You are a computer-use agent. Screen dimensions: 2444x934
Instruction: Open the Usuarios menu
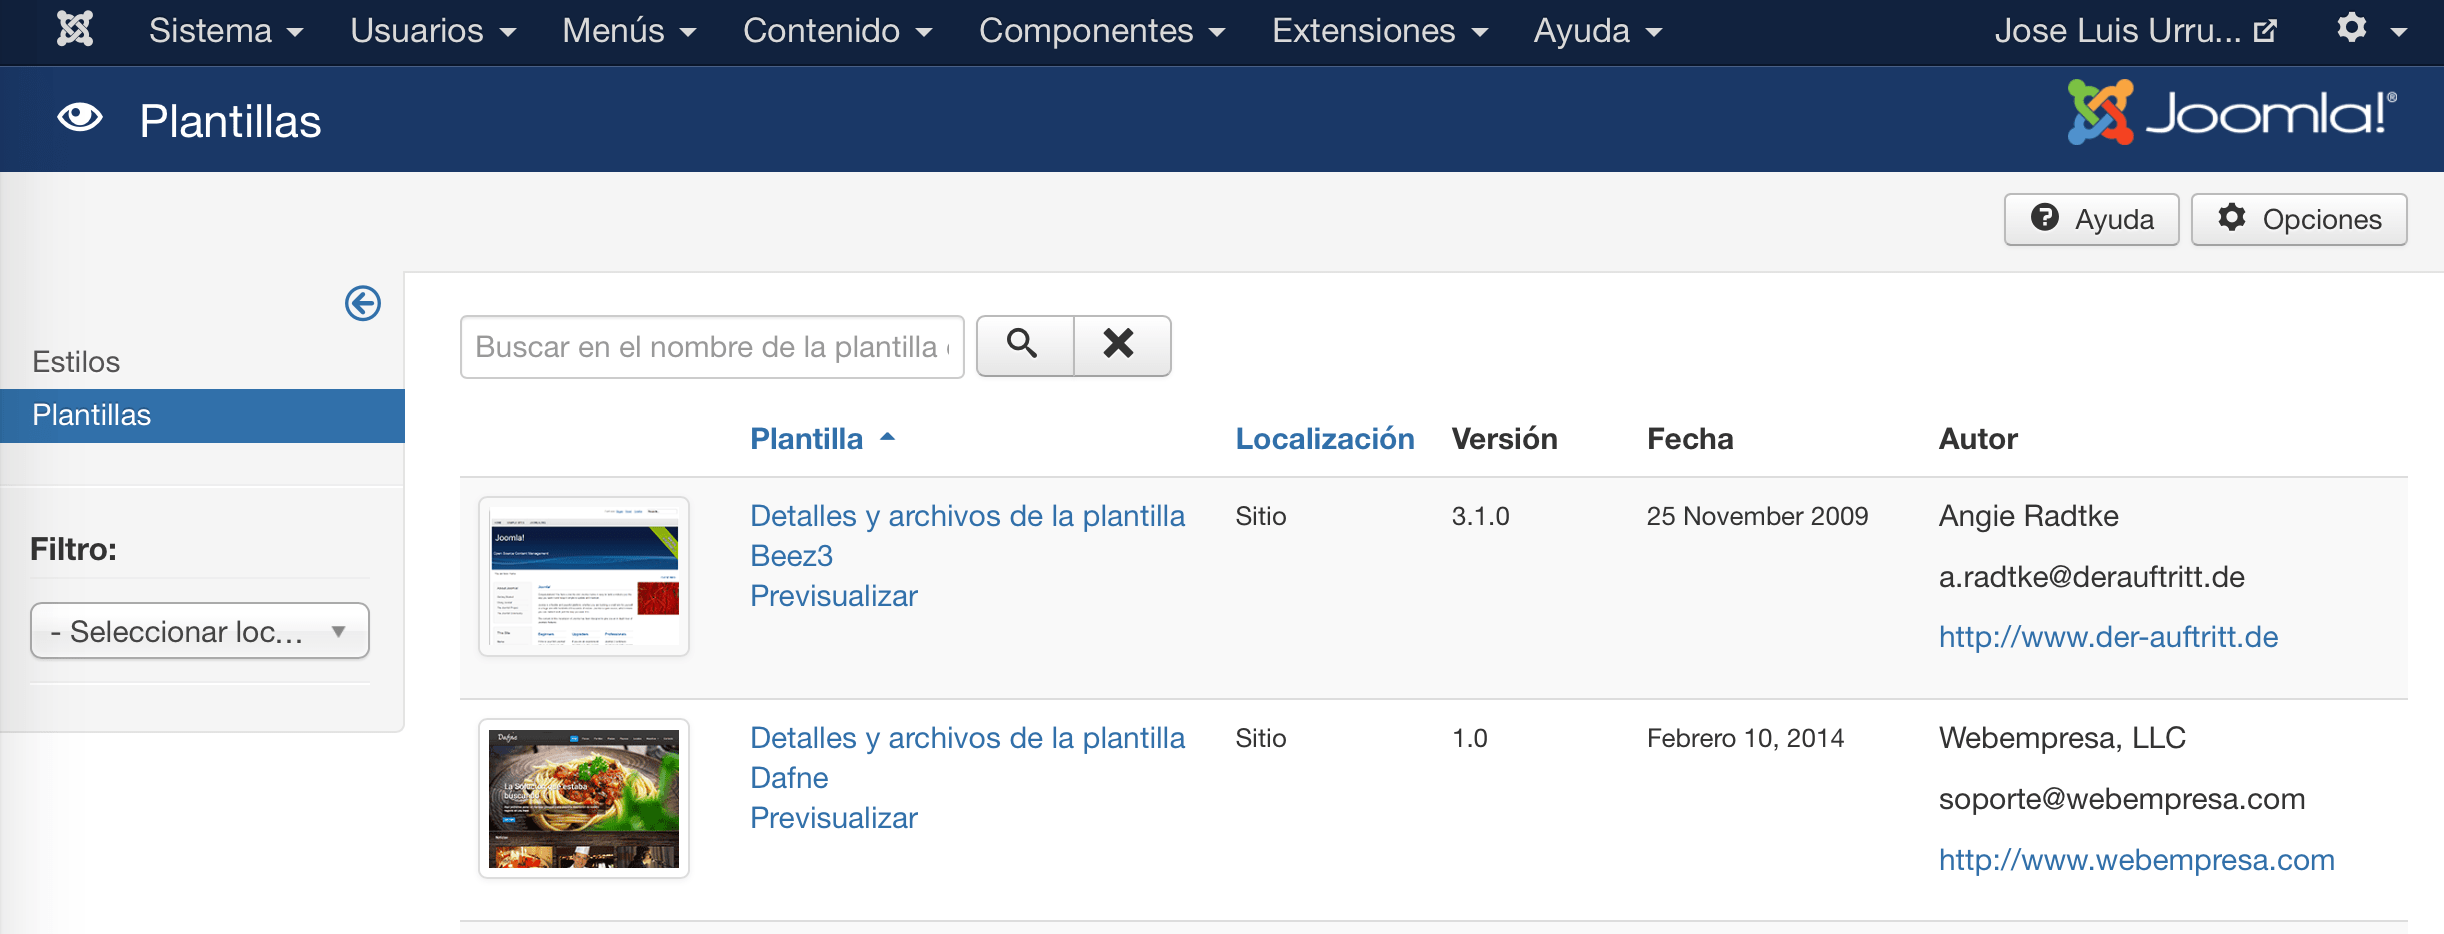pyautogui.click(x=432, y=31)
